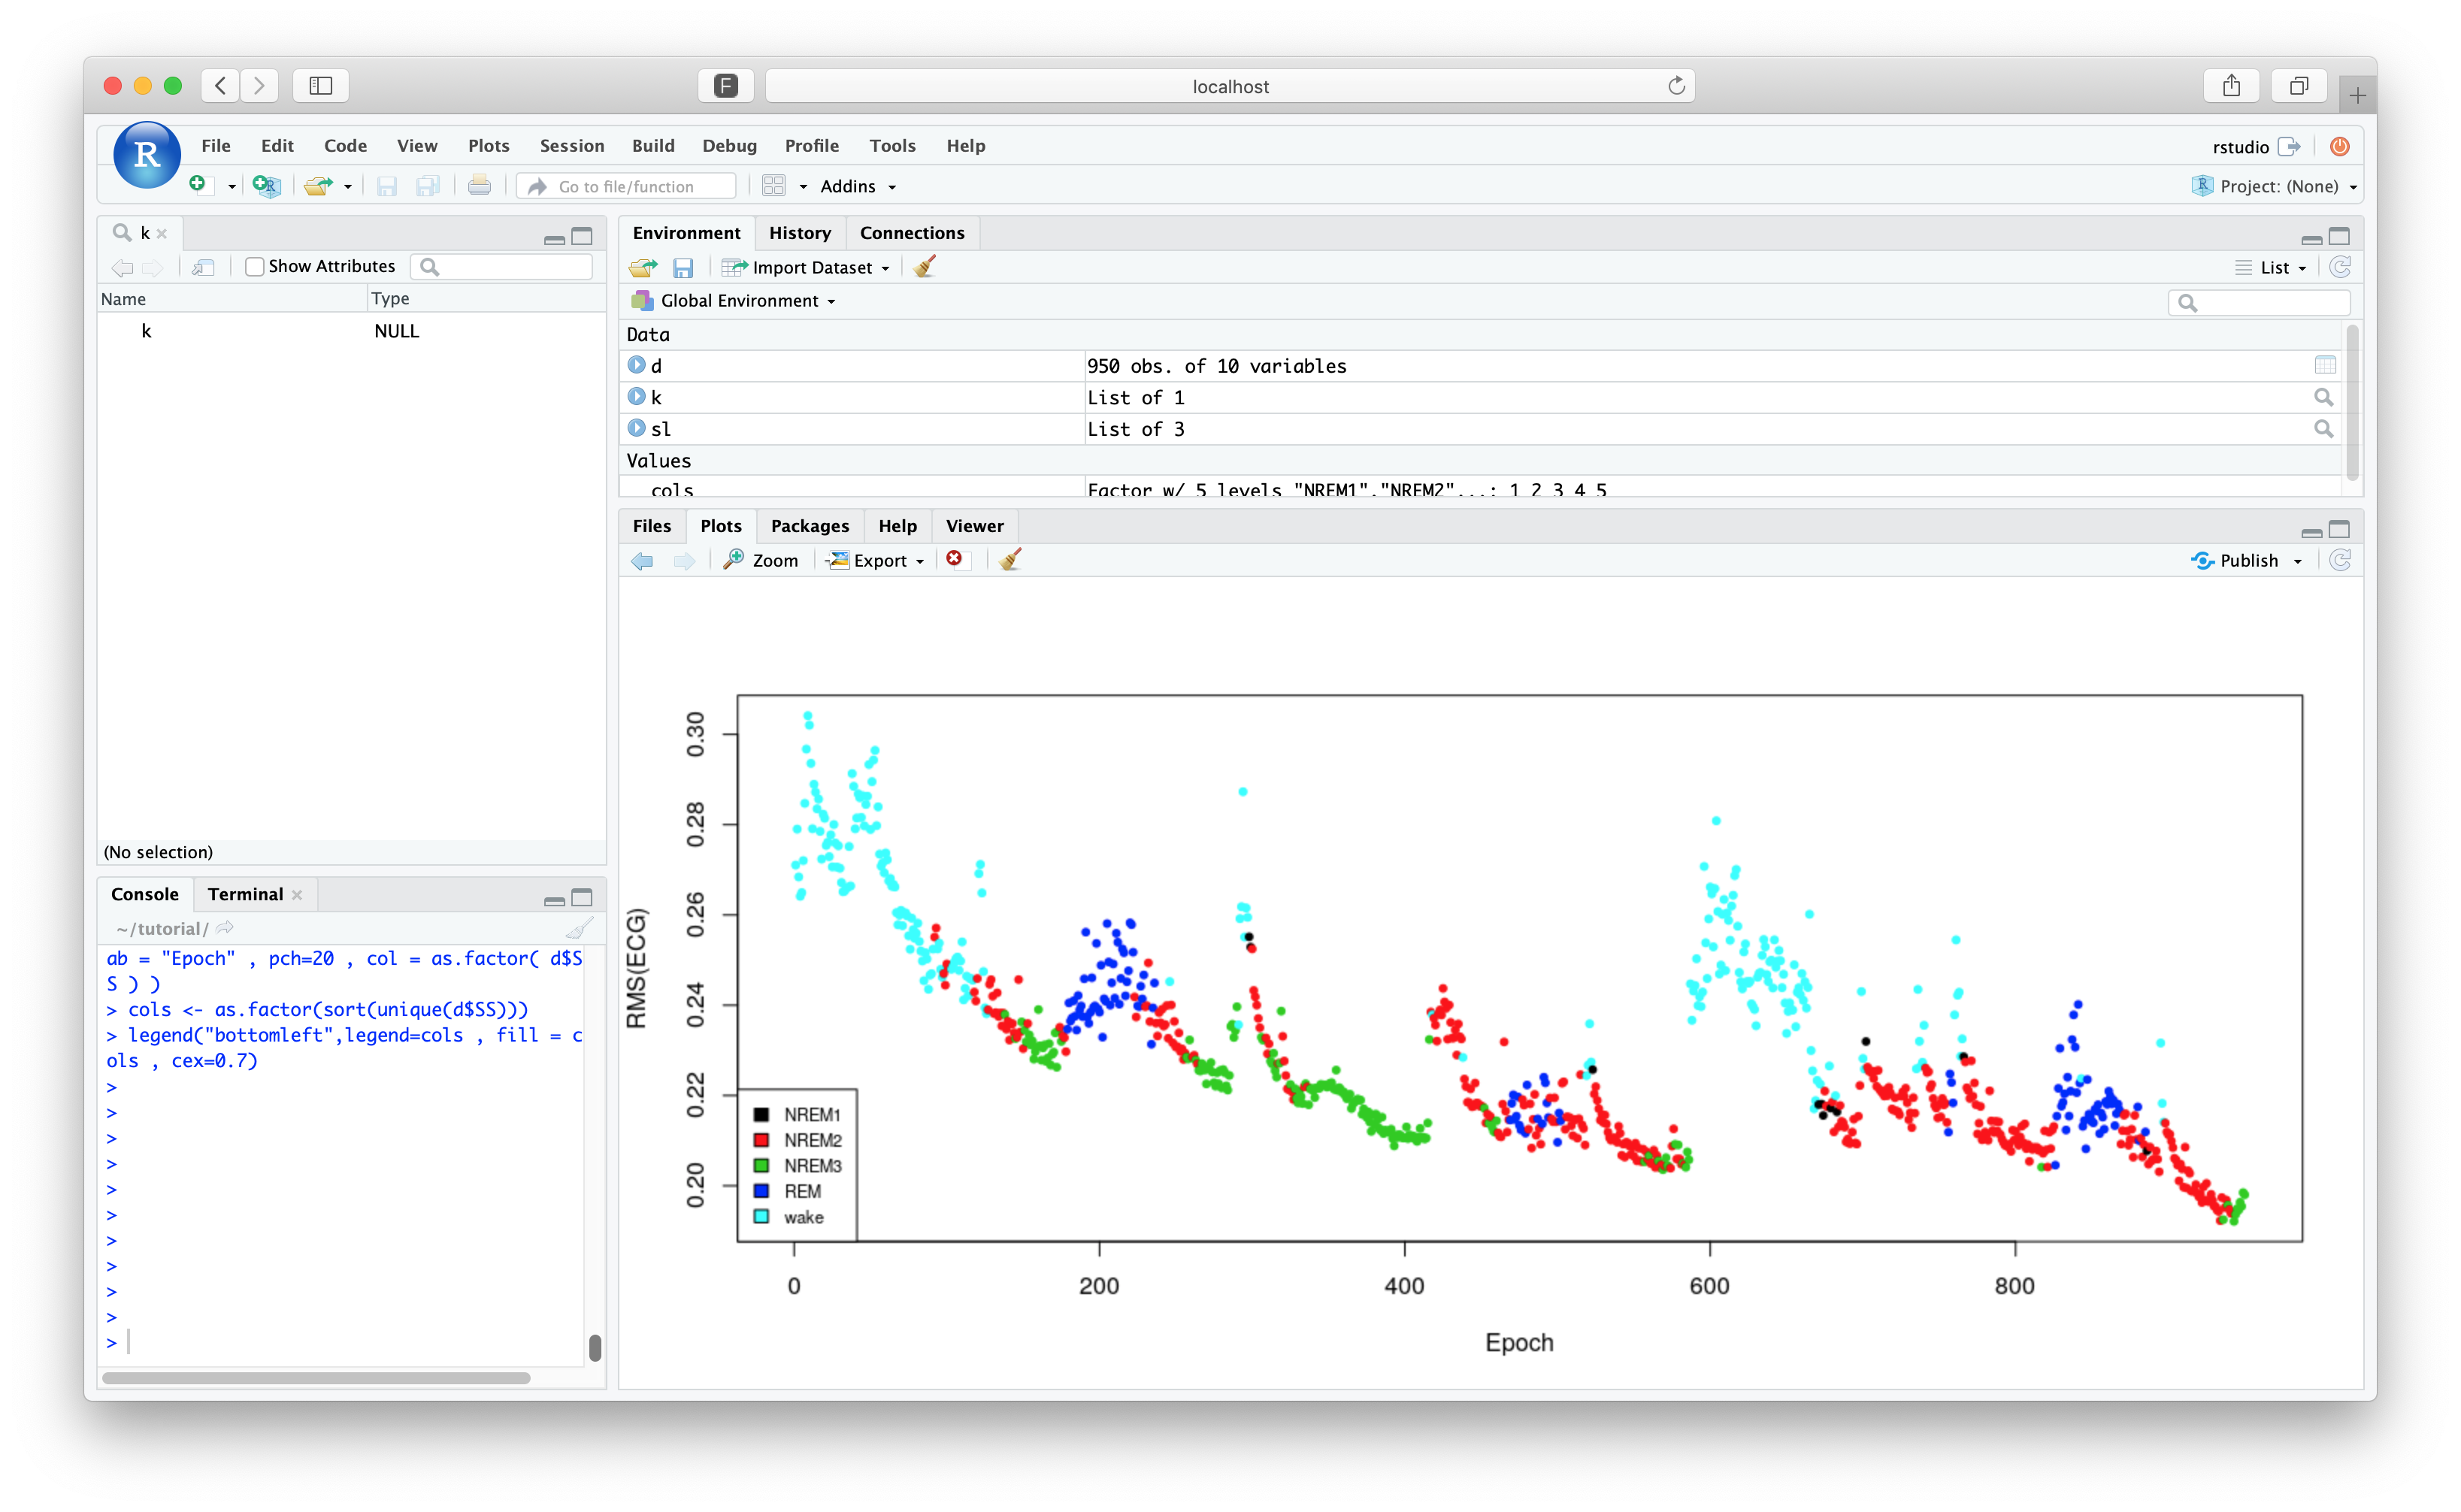Click the quit session power icon
This screenshot has width=2461, height=1512.
point(2339,146)
